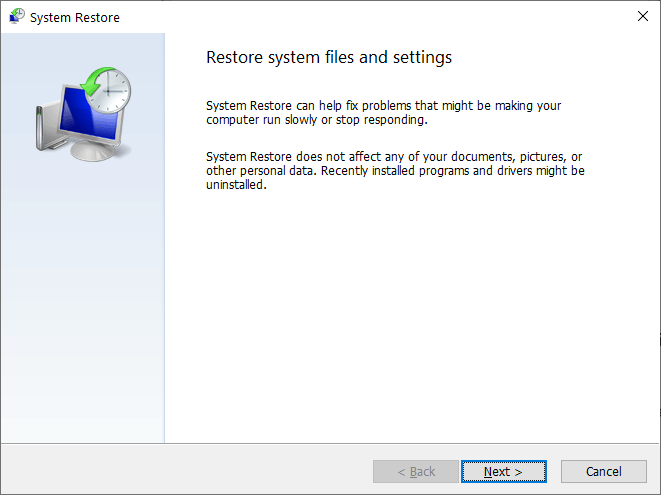Cancel the System Restore wizard

(x=603, y=471)
